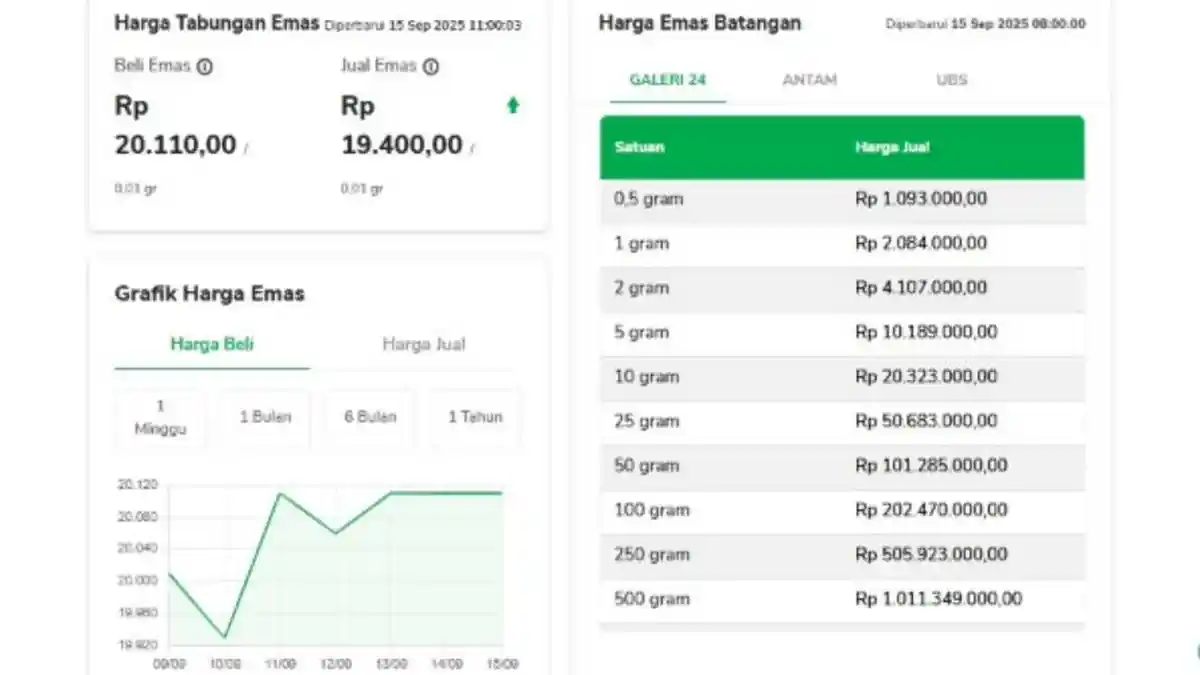1200x675 pixels.
Task: Click price Rp 101.285.000,00
Action: tap(931, 465)
